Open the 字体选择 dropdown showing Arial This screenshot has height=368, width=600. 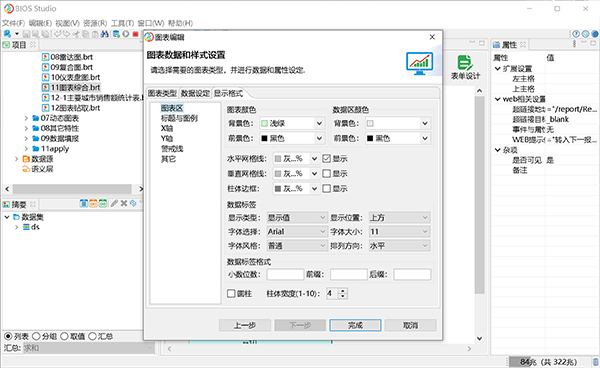[297, 232]
